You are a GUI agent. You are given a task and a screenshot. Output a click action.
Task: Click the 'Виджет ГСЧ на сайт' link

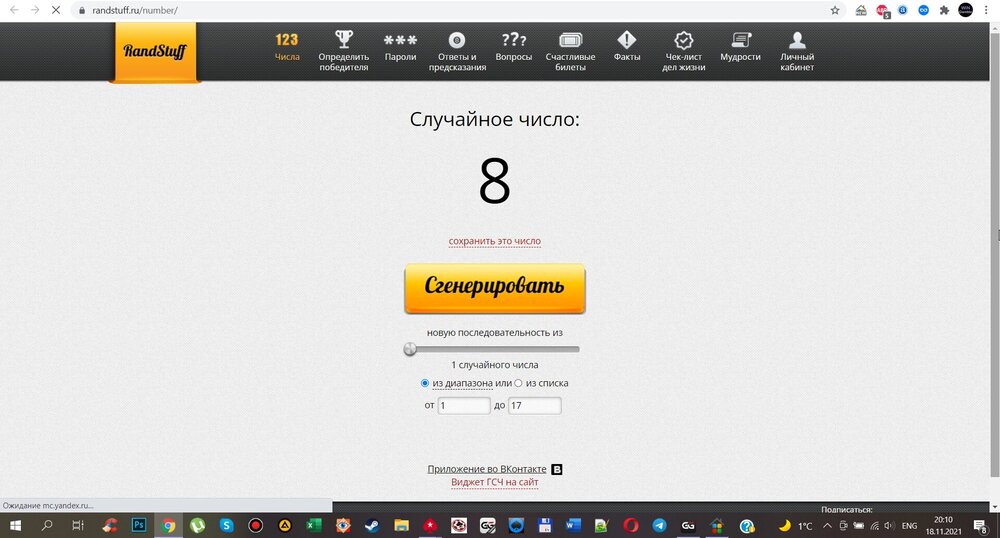(494, 482)
